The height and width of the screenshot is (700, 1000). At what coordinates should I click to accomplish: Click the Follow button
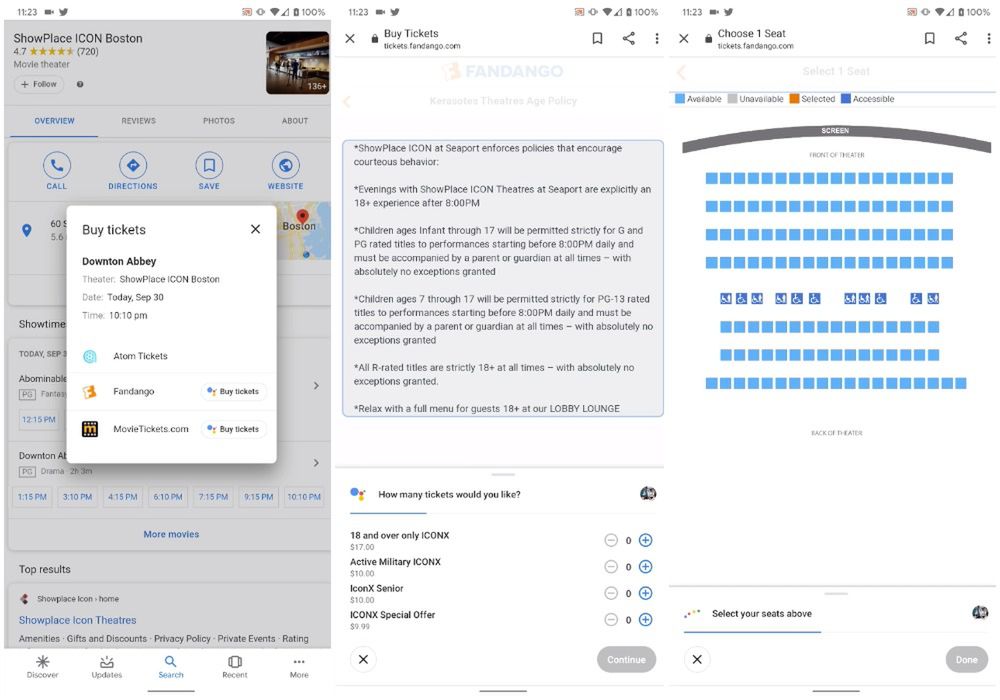tap(39, 84)
